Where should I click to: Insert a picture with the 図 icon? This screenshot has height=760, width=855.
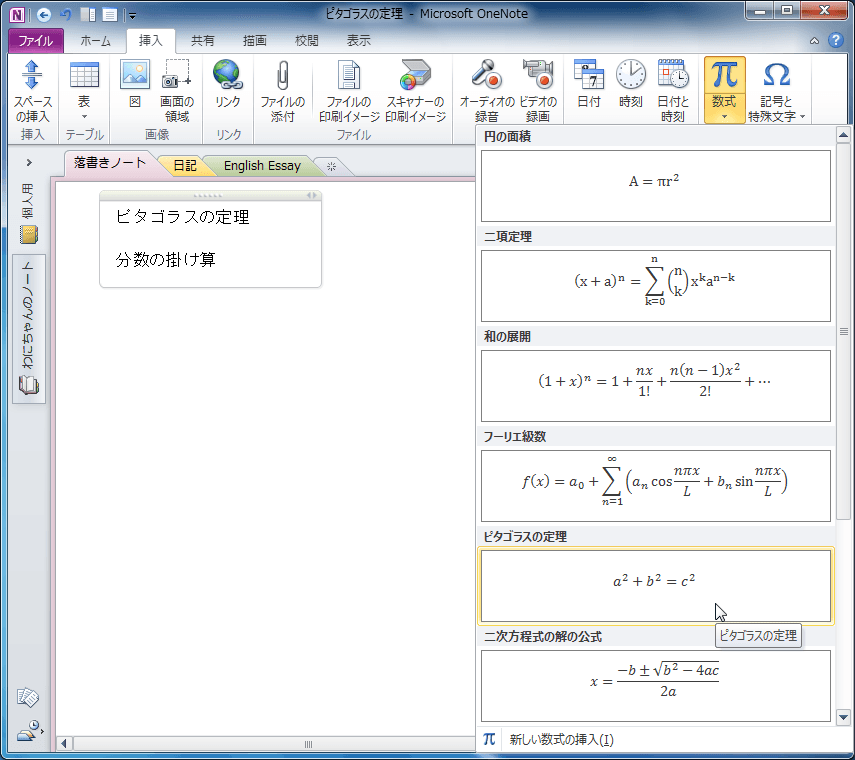click(135, 85)
